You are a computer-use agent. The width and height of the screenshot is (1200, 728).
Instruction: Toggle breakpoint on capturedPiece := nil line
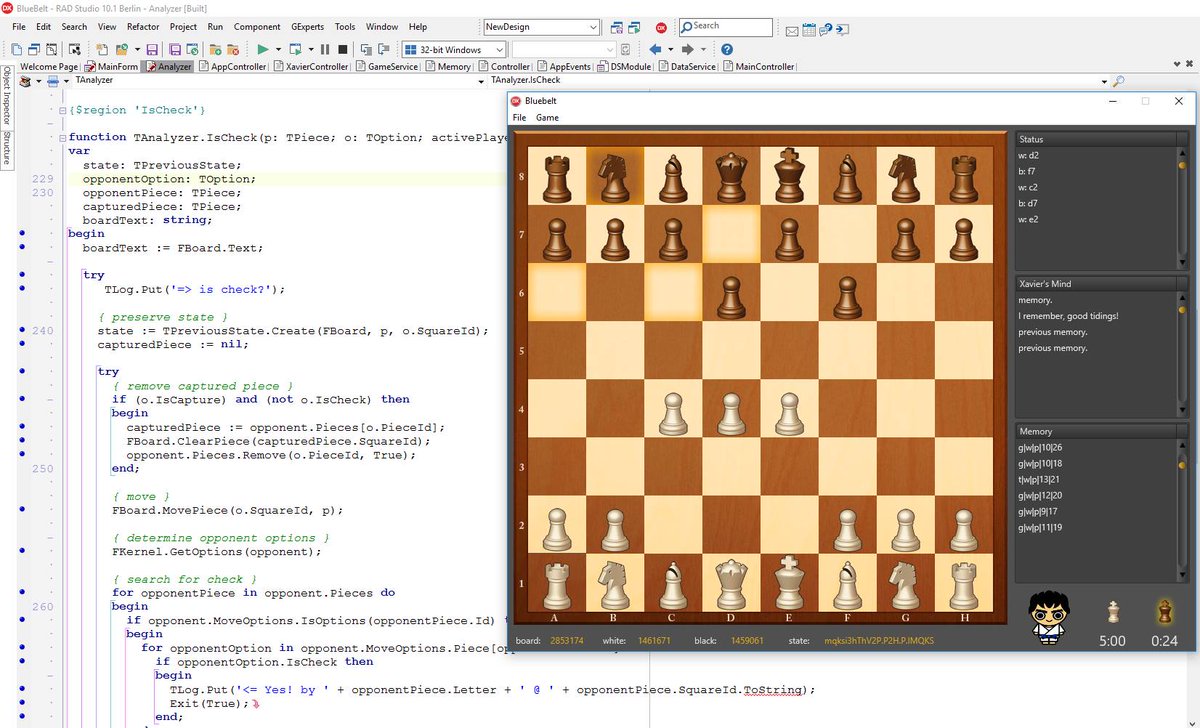pos(24,344)
